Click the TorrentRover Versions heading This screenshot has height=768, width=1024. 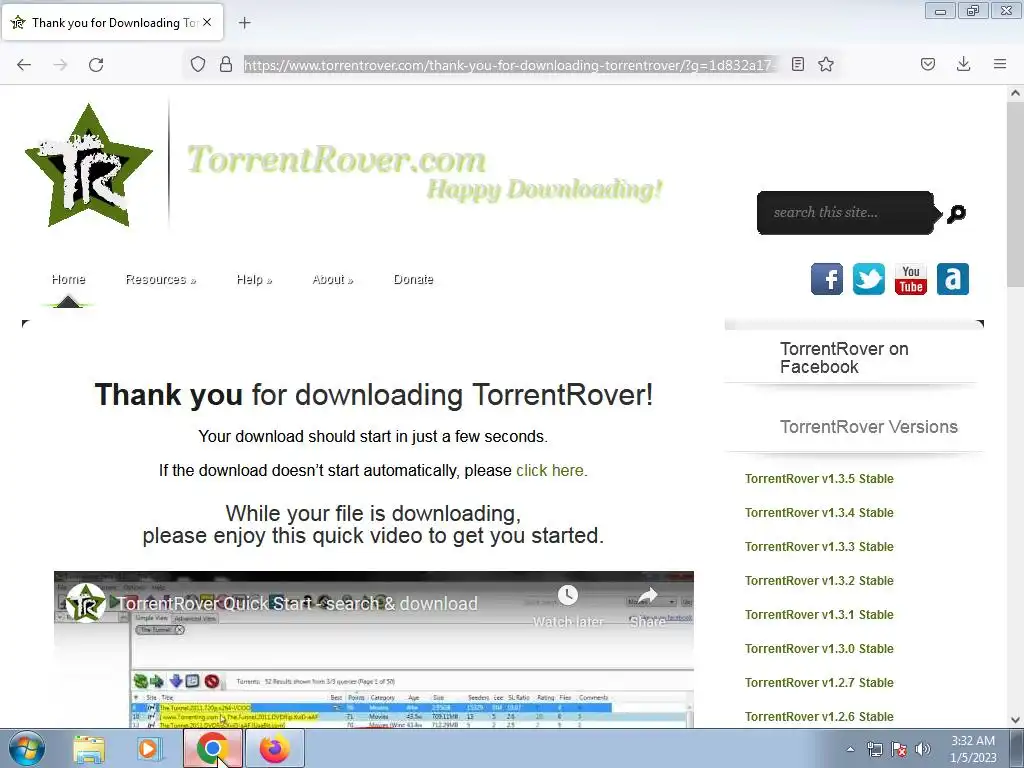869,427
